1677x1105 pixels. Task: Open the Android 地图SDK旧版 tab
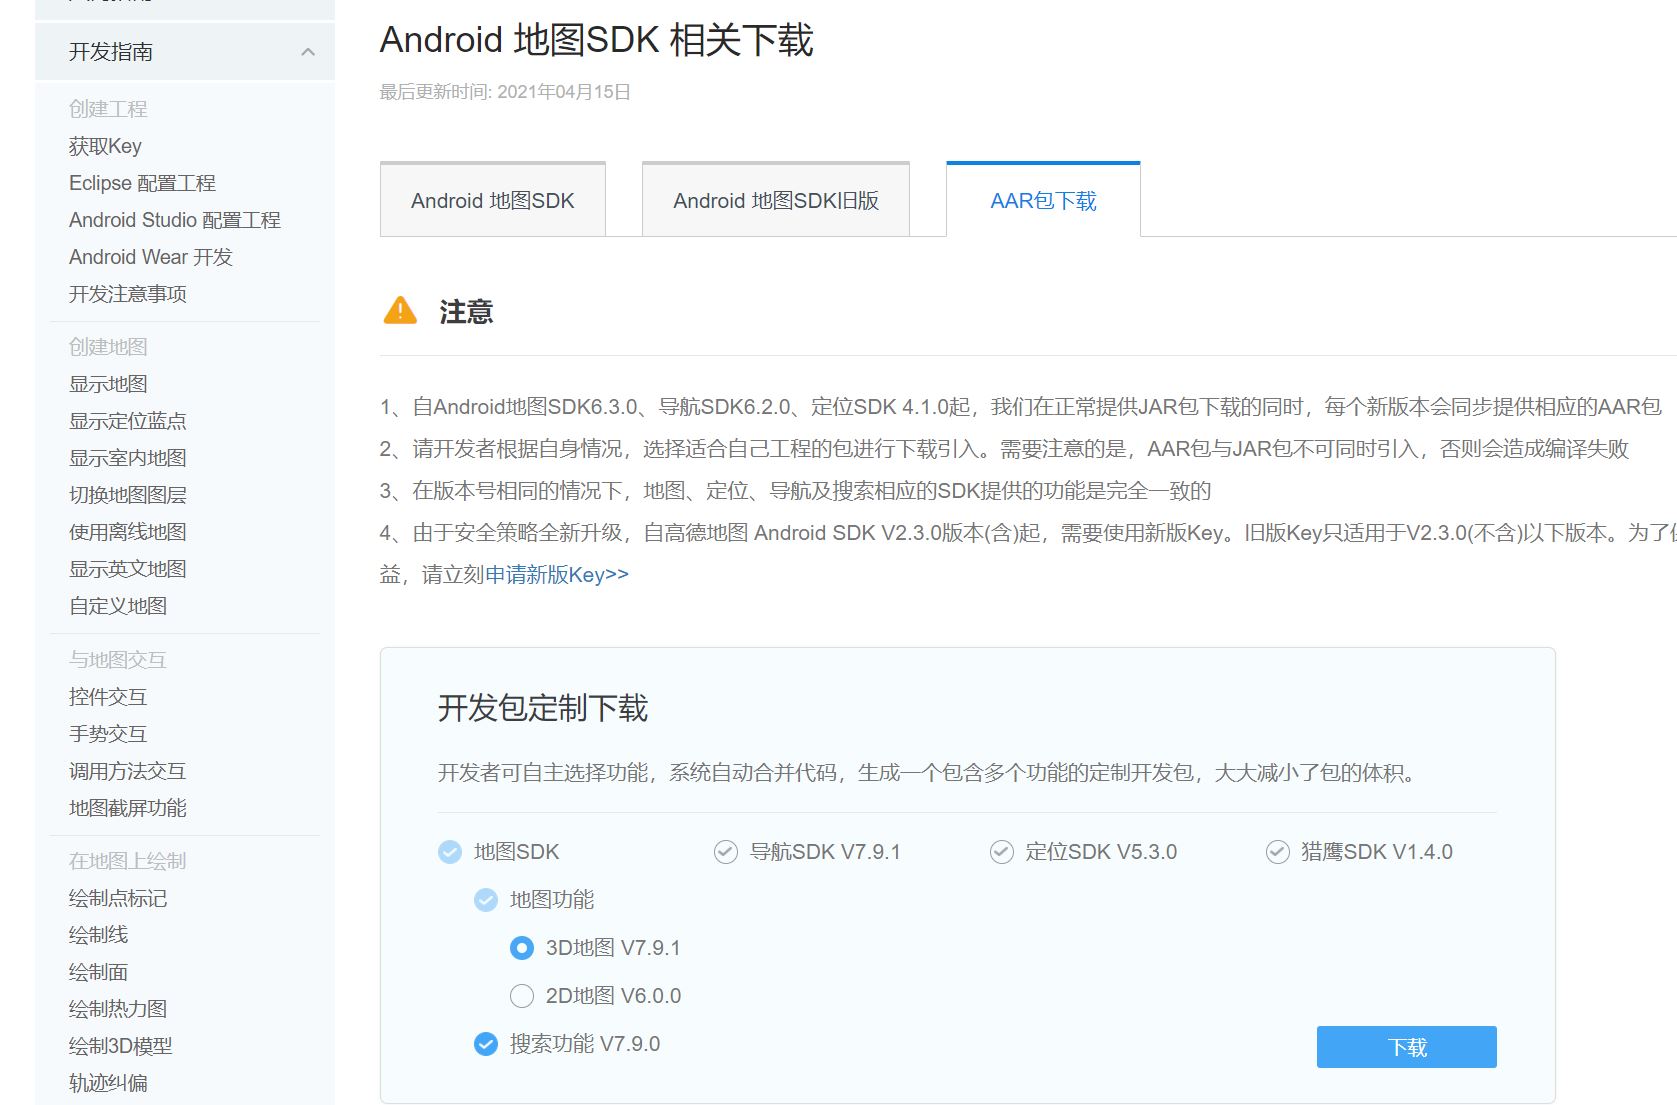[775, 200]
